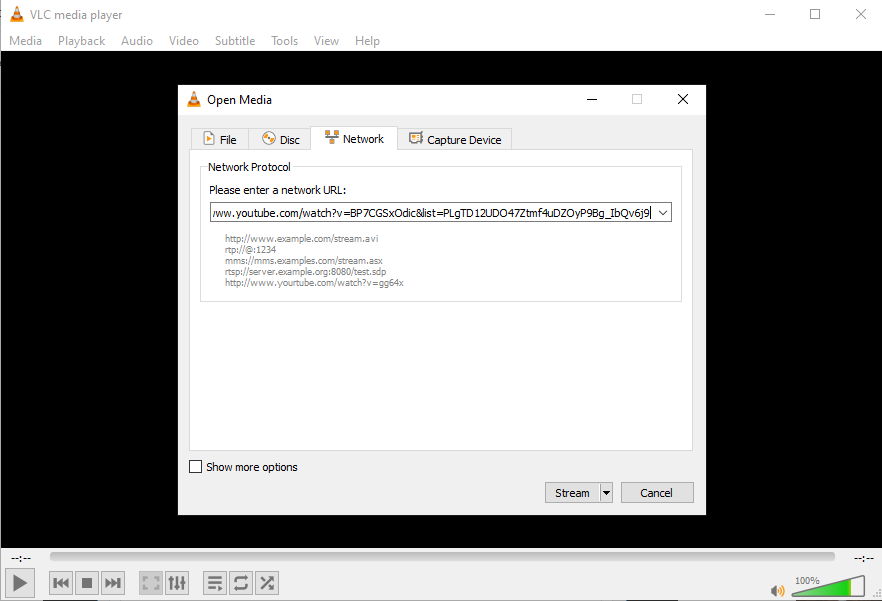Switch to the Disc tab
The image size is (882, 601).
click(x=281, y=139)
